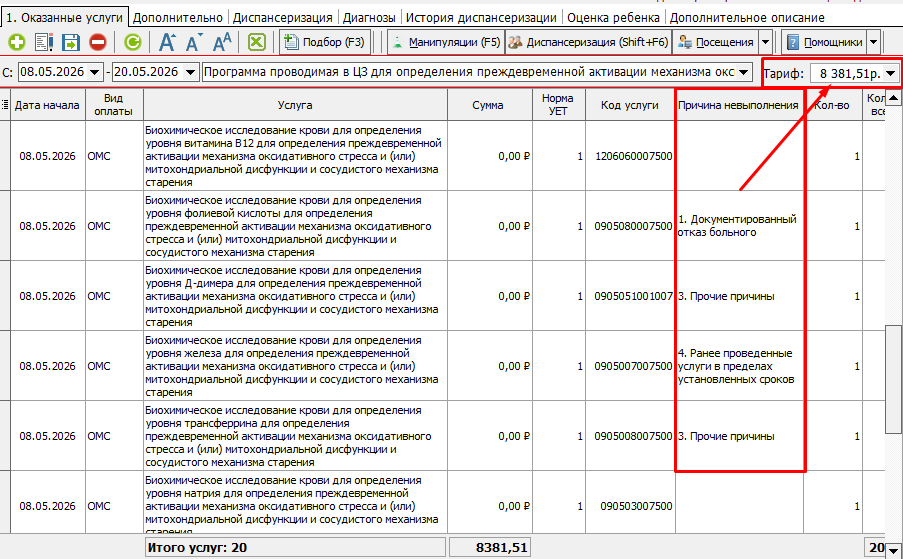Screen dimensions: 903x559
Task: Add a new service with green plus icon
Action: [17, 42]
